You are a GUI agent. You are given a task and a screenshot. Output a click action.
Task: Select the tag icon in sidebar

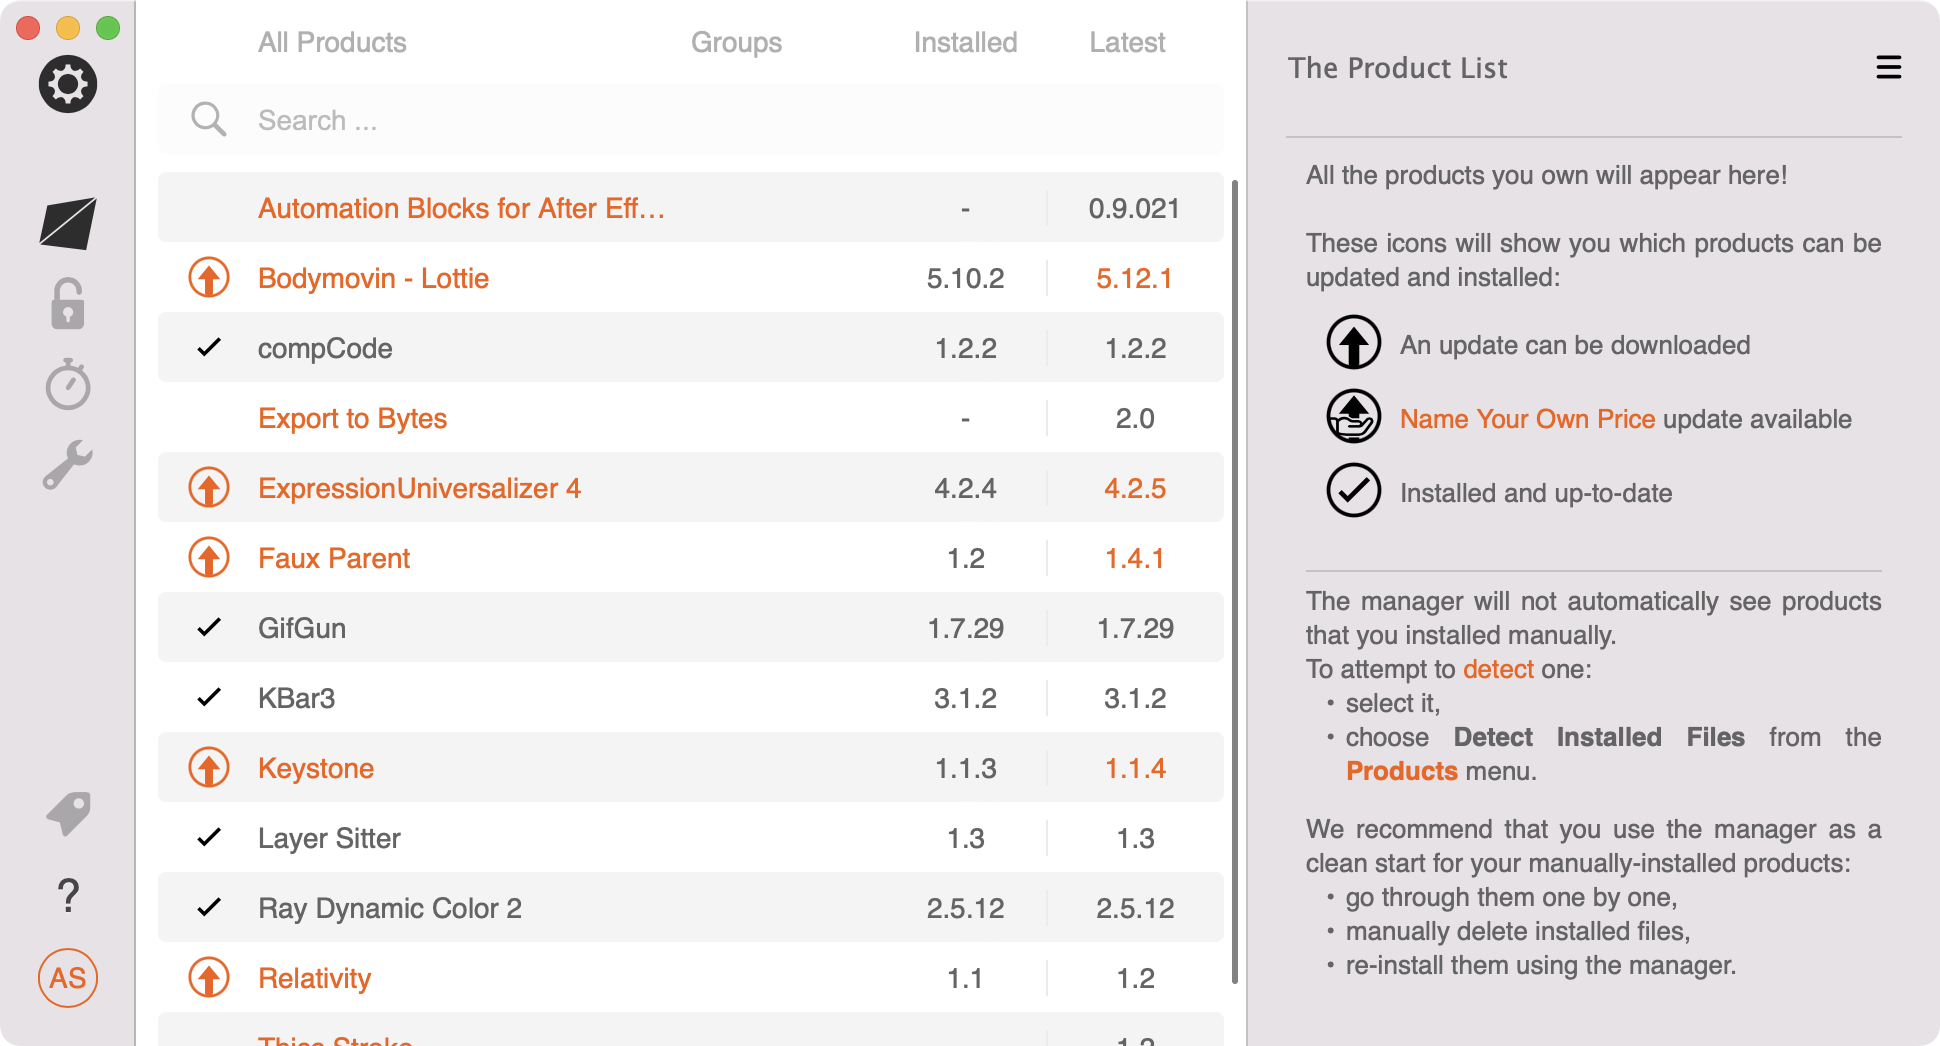pyautogui.click(x=67, y=813)
